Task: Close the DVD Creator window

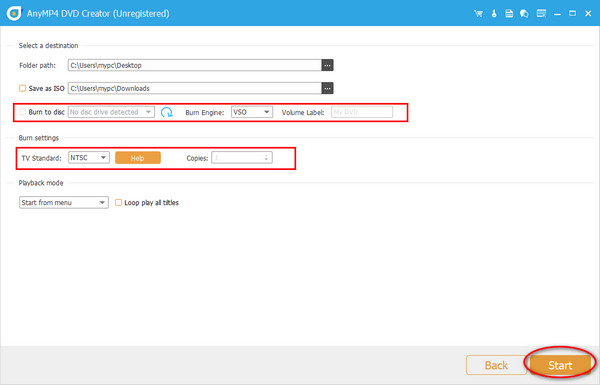Action: [588, 14]
